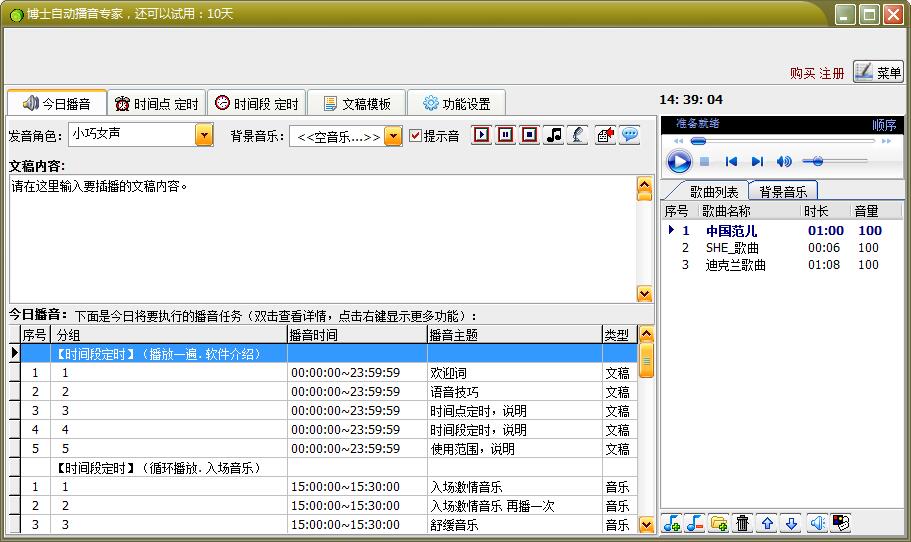Image resolution: width=911 pixels, height=542 pixels.
Task: Click the 注册 link
Action: click(832, 73)
